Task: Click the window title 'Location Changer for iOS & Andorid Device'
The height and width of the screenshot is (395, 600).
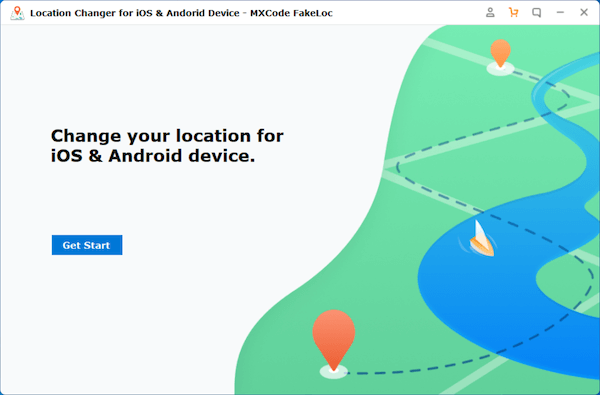Action: pyautogui.click(x=135, y=13)
